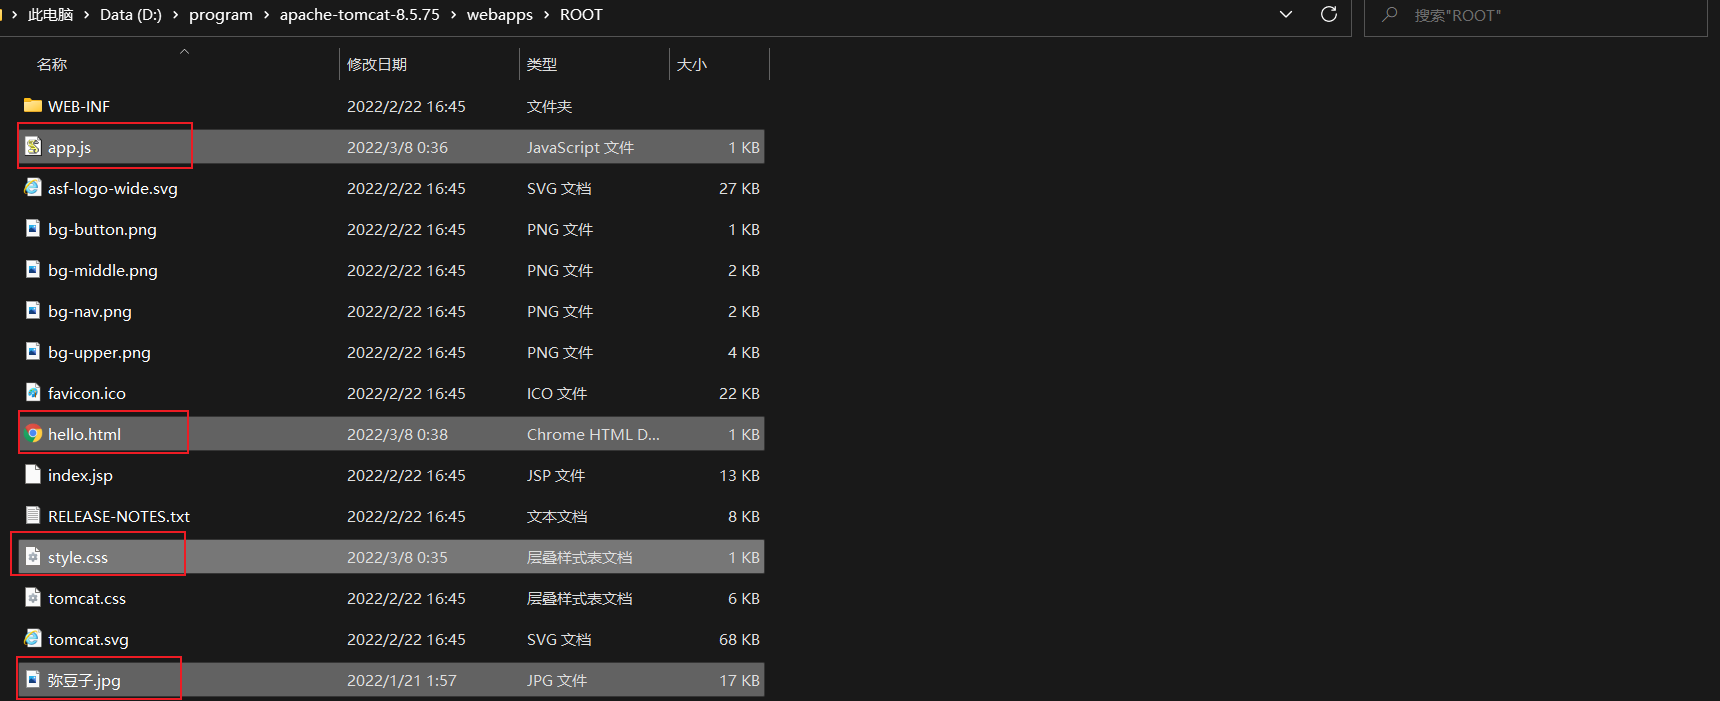Image resolution: width=1720 pixels, height=701 pixels.
Task: Go to Data (D:) breadcrumb
Action: (131, 15)
